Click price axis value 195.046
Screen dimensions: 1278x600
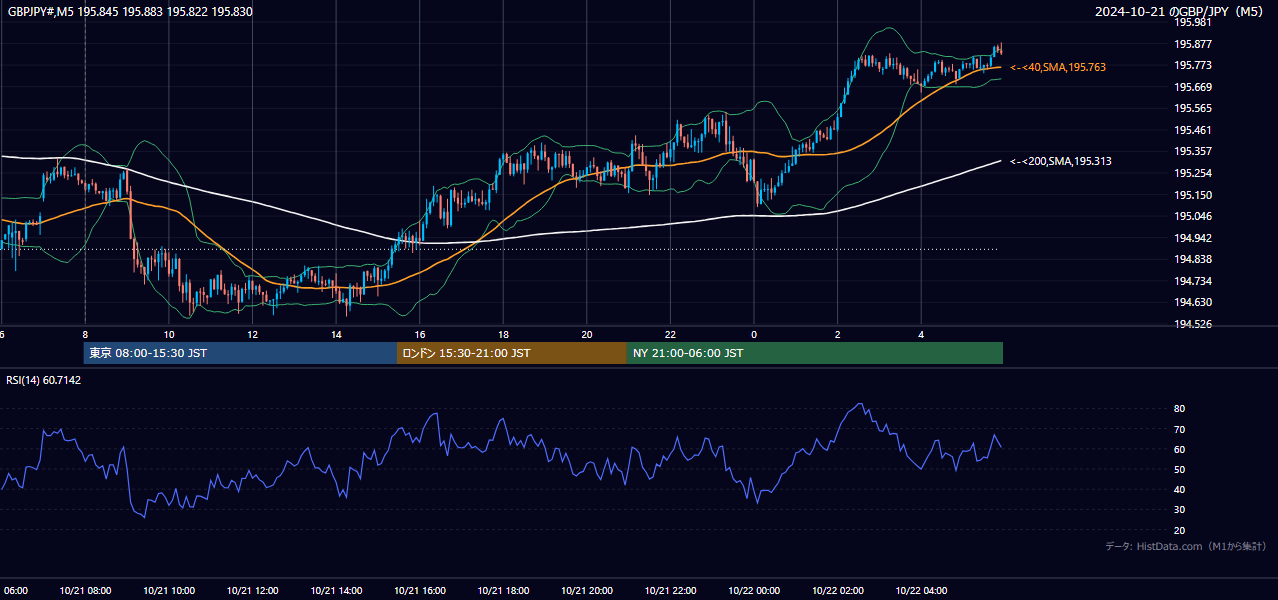[1194, 216]
